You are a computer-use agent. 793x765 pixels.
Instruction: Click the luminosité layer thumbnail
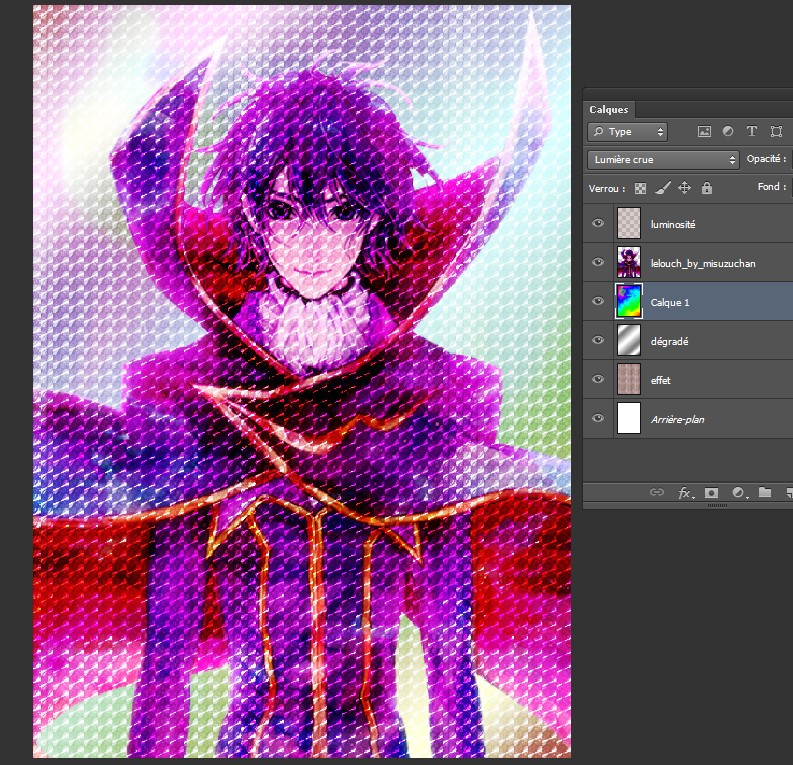[x=629, y=223]
